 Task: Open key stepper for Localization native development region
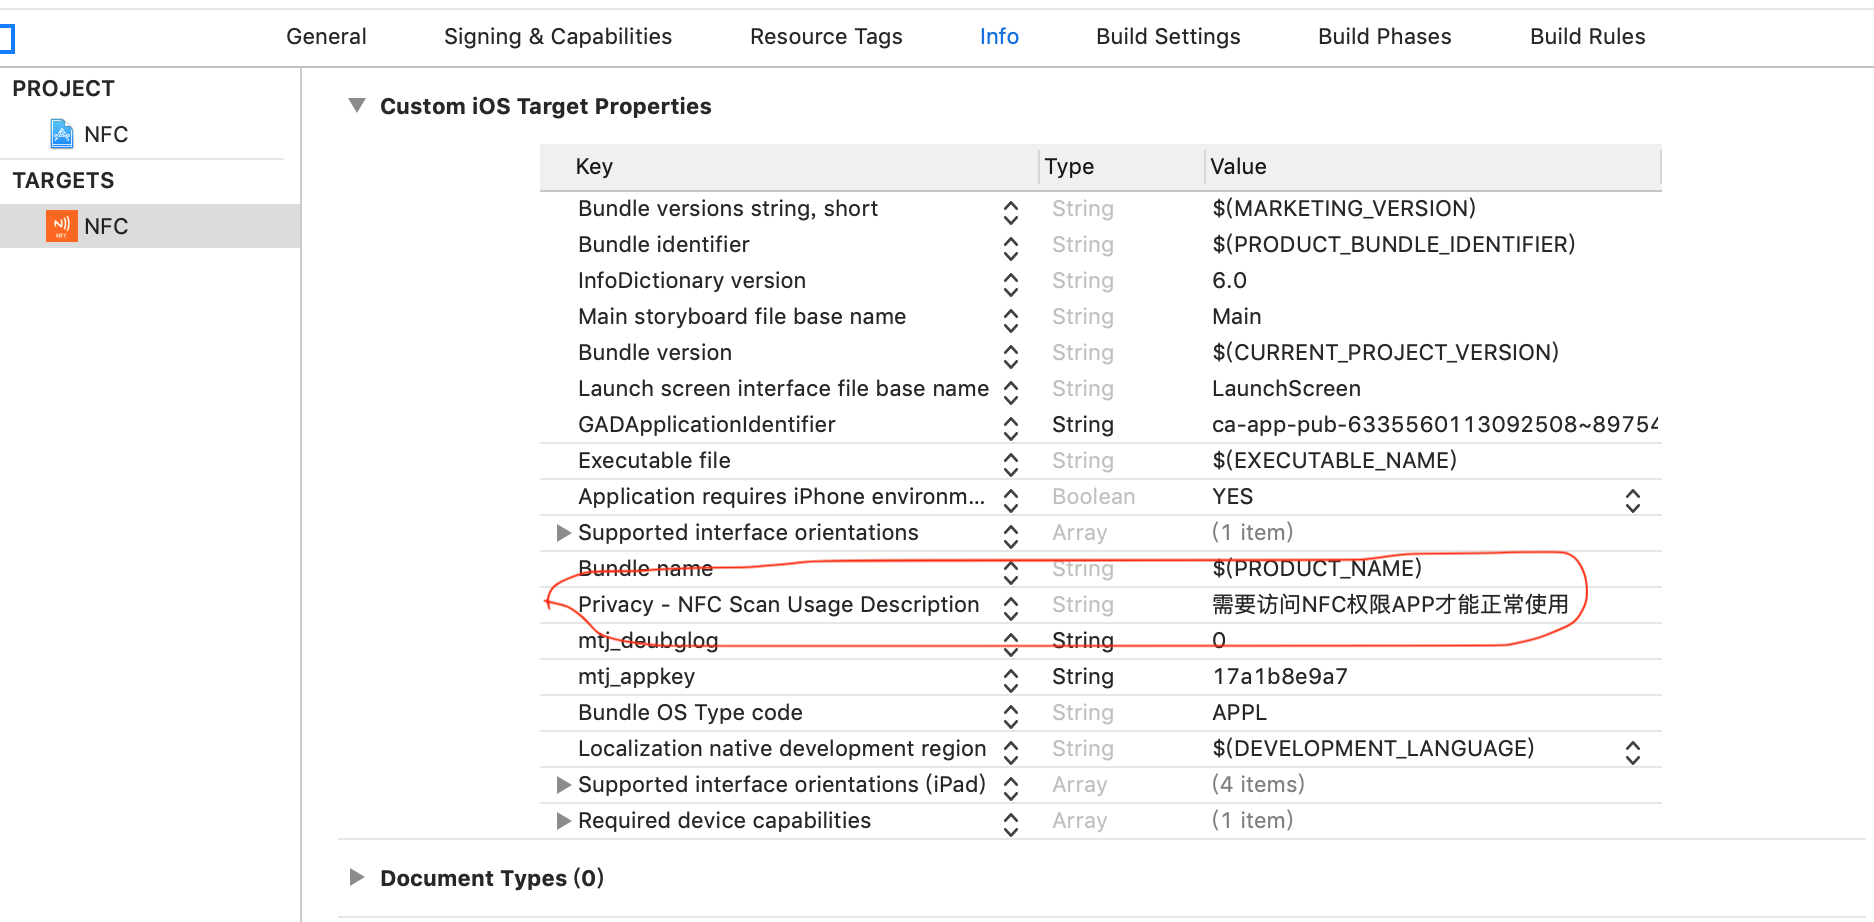(x=1011, y=752)
